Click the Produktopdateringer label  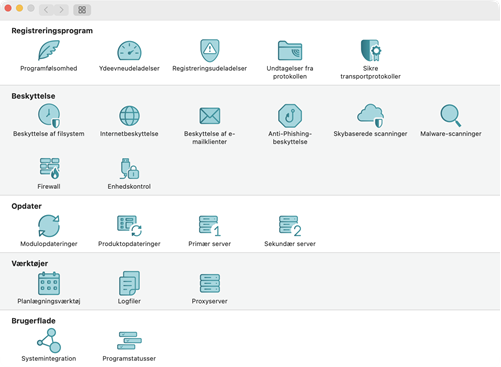tap(129, 244)
